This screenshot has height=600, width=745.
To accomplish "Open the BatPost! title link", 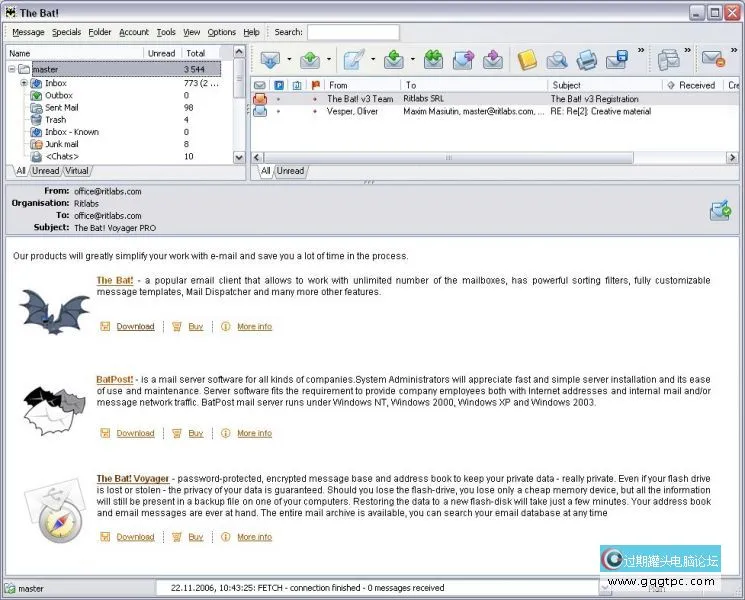I will (x=115, y=380).
